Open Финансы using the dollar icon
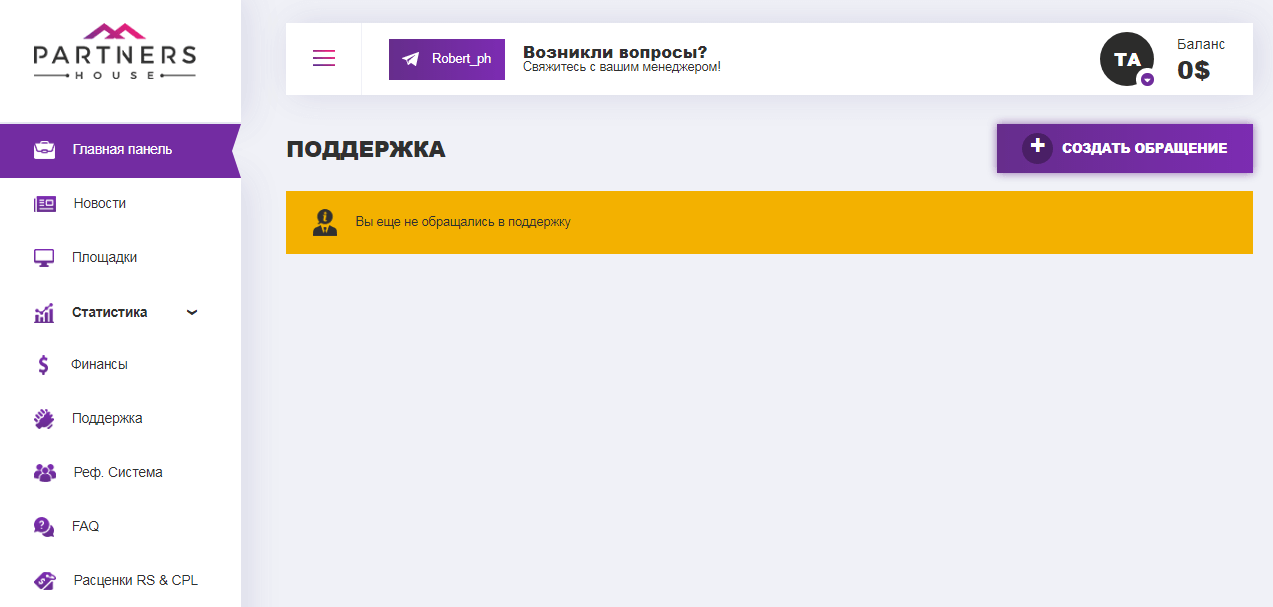Image resolution: width=1273 pixels, height=607 pixels. (x=44, y=364)
